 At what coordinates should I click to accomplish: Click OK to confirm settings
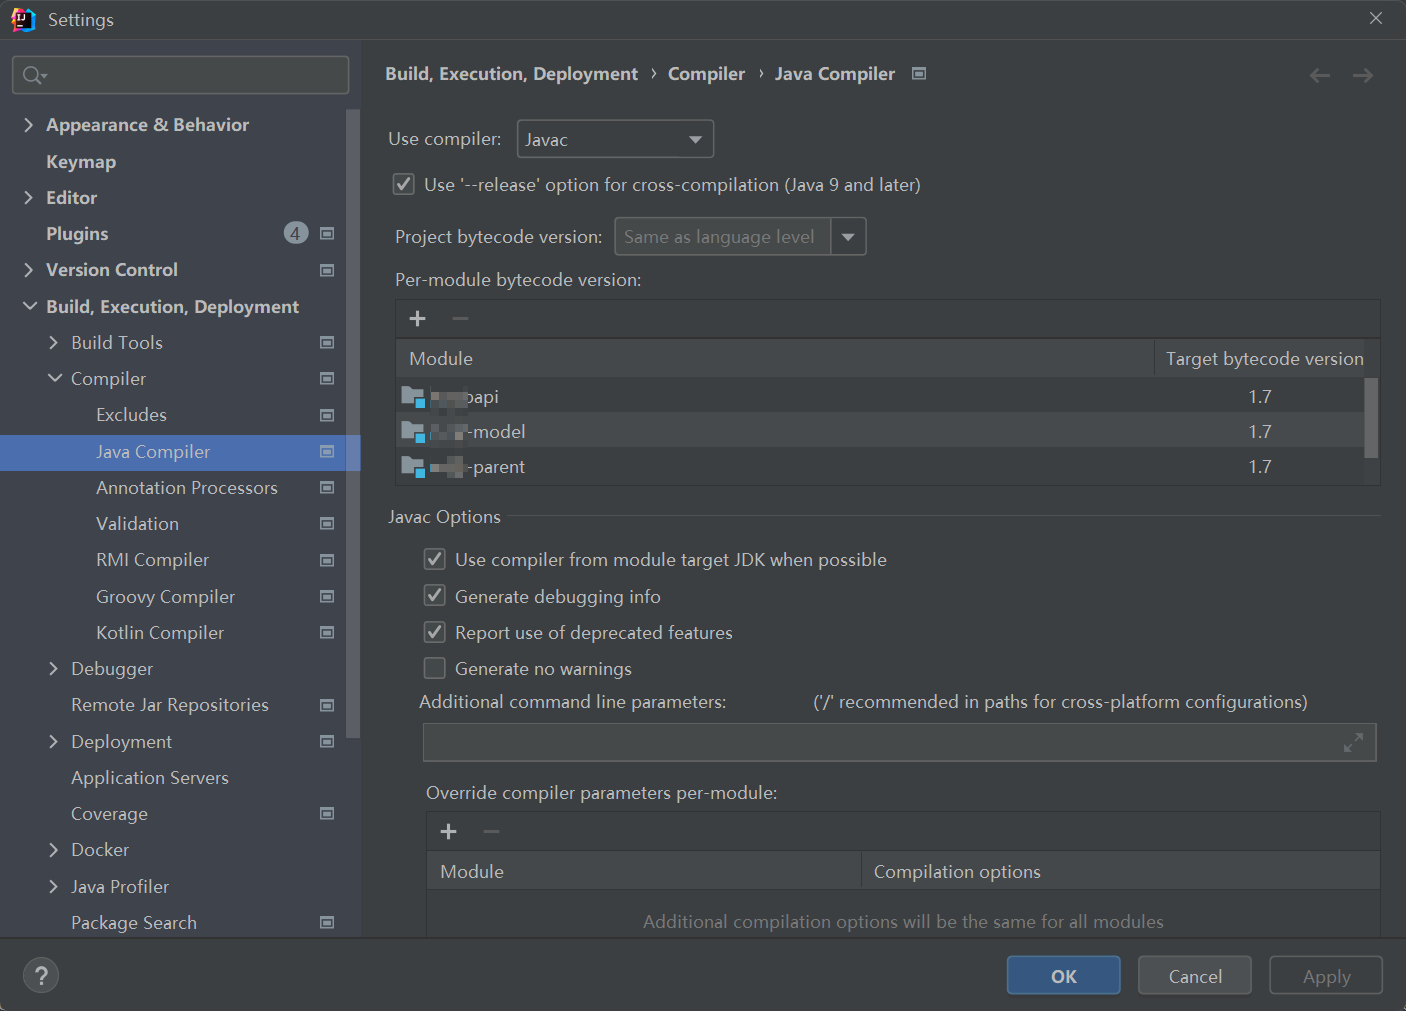[1063, 976]
